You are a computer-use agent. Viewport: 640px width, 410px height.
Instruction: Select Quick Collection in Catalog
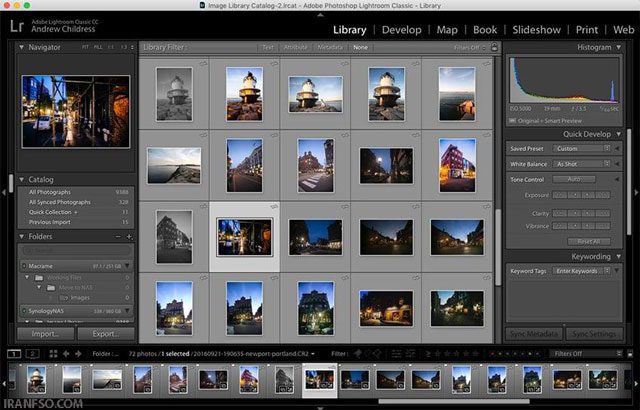[x=78, y=212]
